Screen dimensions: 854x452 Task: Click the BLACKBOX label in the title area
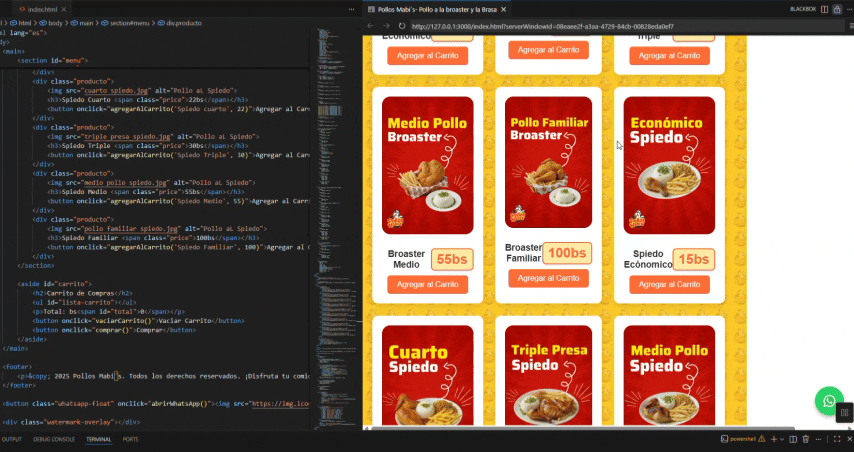click(803, 9)
